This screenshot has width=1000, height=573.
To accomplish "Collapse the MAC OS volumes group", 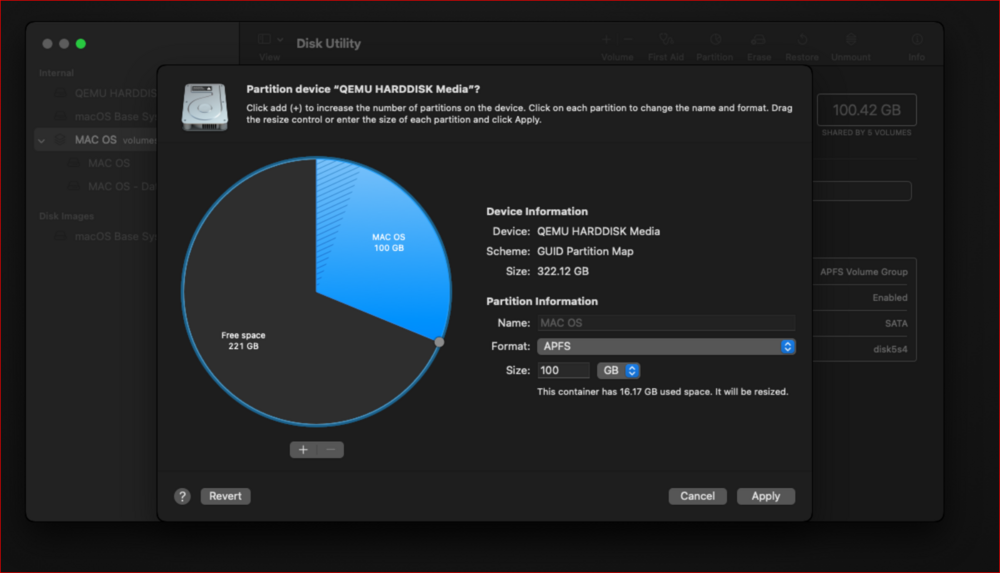I will coord(41,140).
